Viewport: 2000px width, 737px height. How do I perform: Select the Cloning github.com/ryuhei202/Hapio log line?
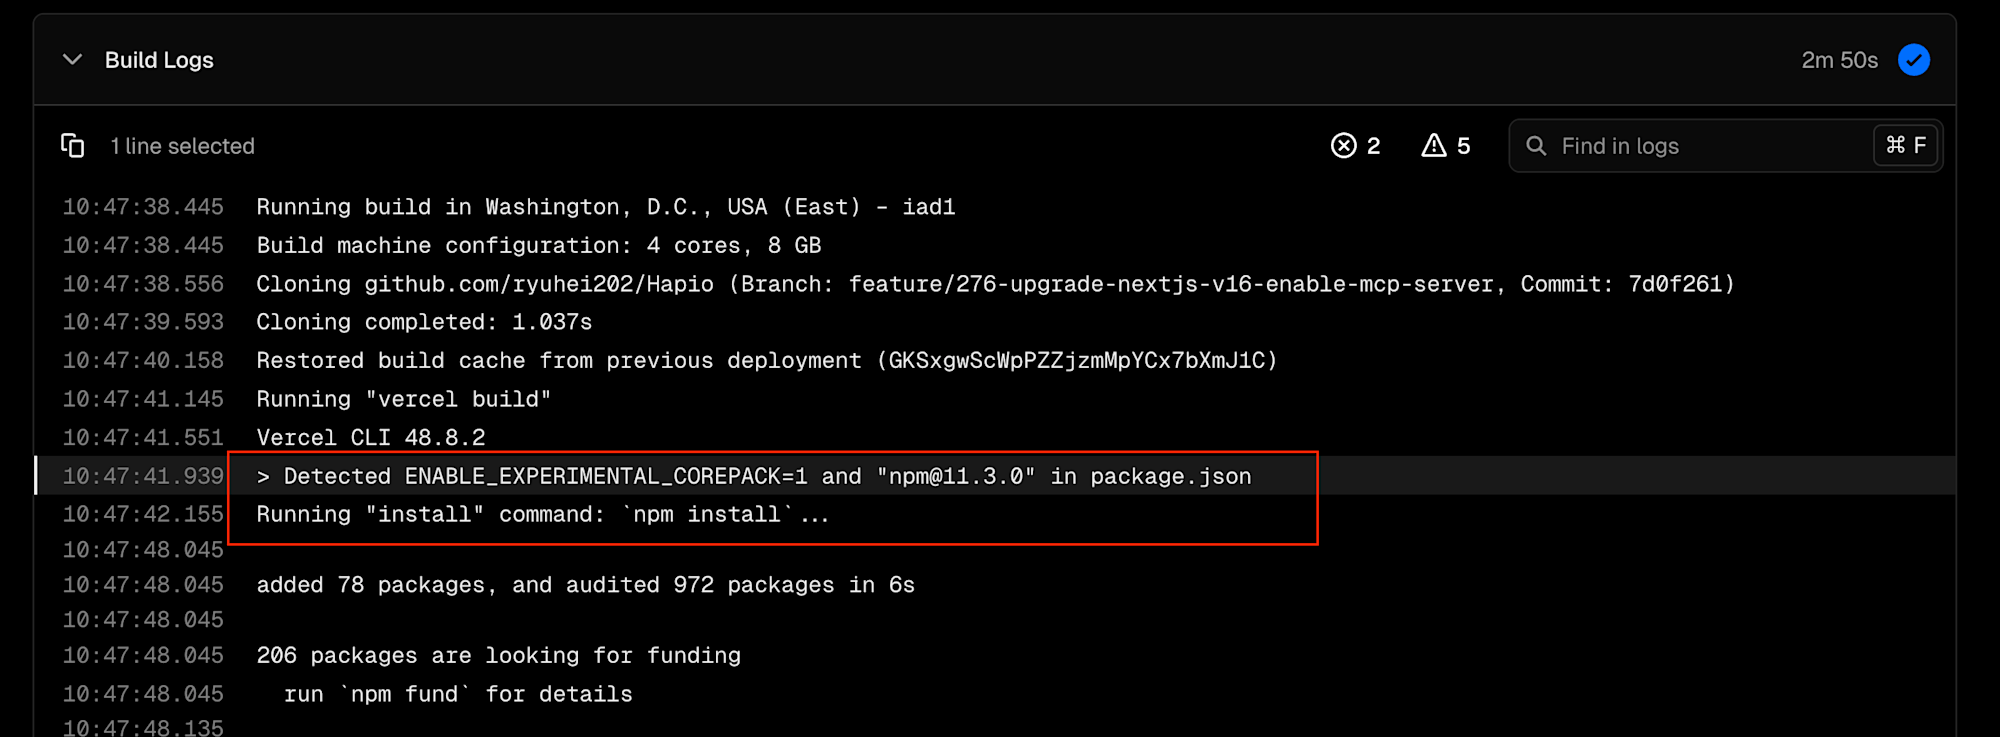[994, 284]
